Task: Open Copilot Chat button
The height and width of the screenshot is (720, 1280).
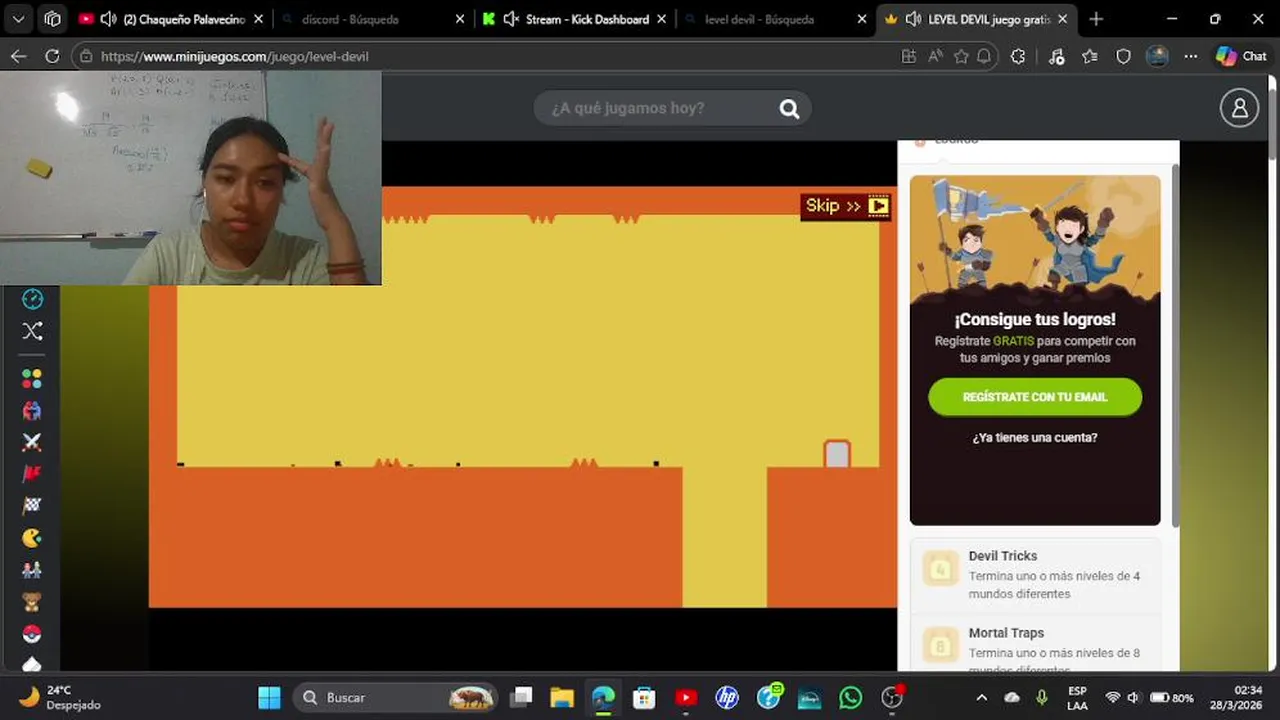Action: (1241, 57)
